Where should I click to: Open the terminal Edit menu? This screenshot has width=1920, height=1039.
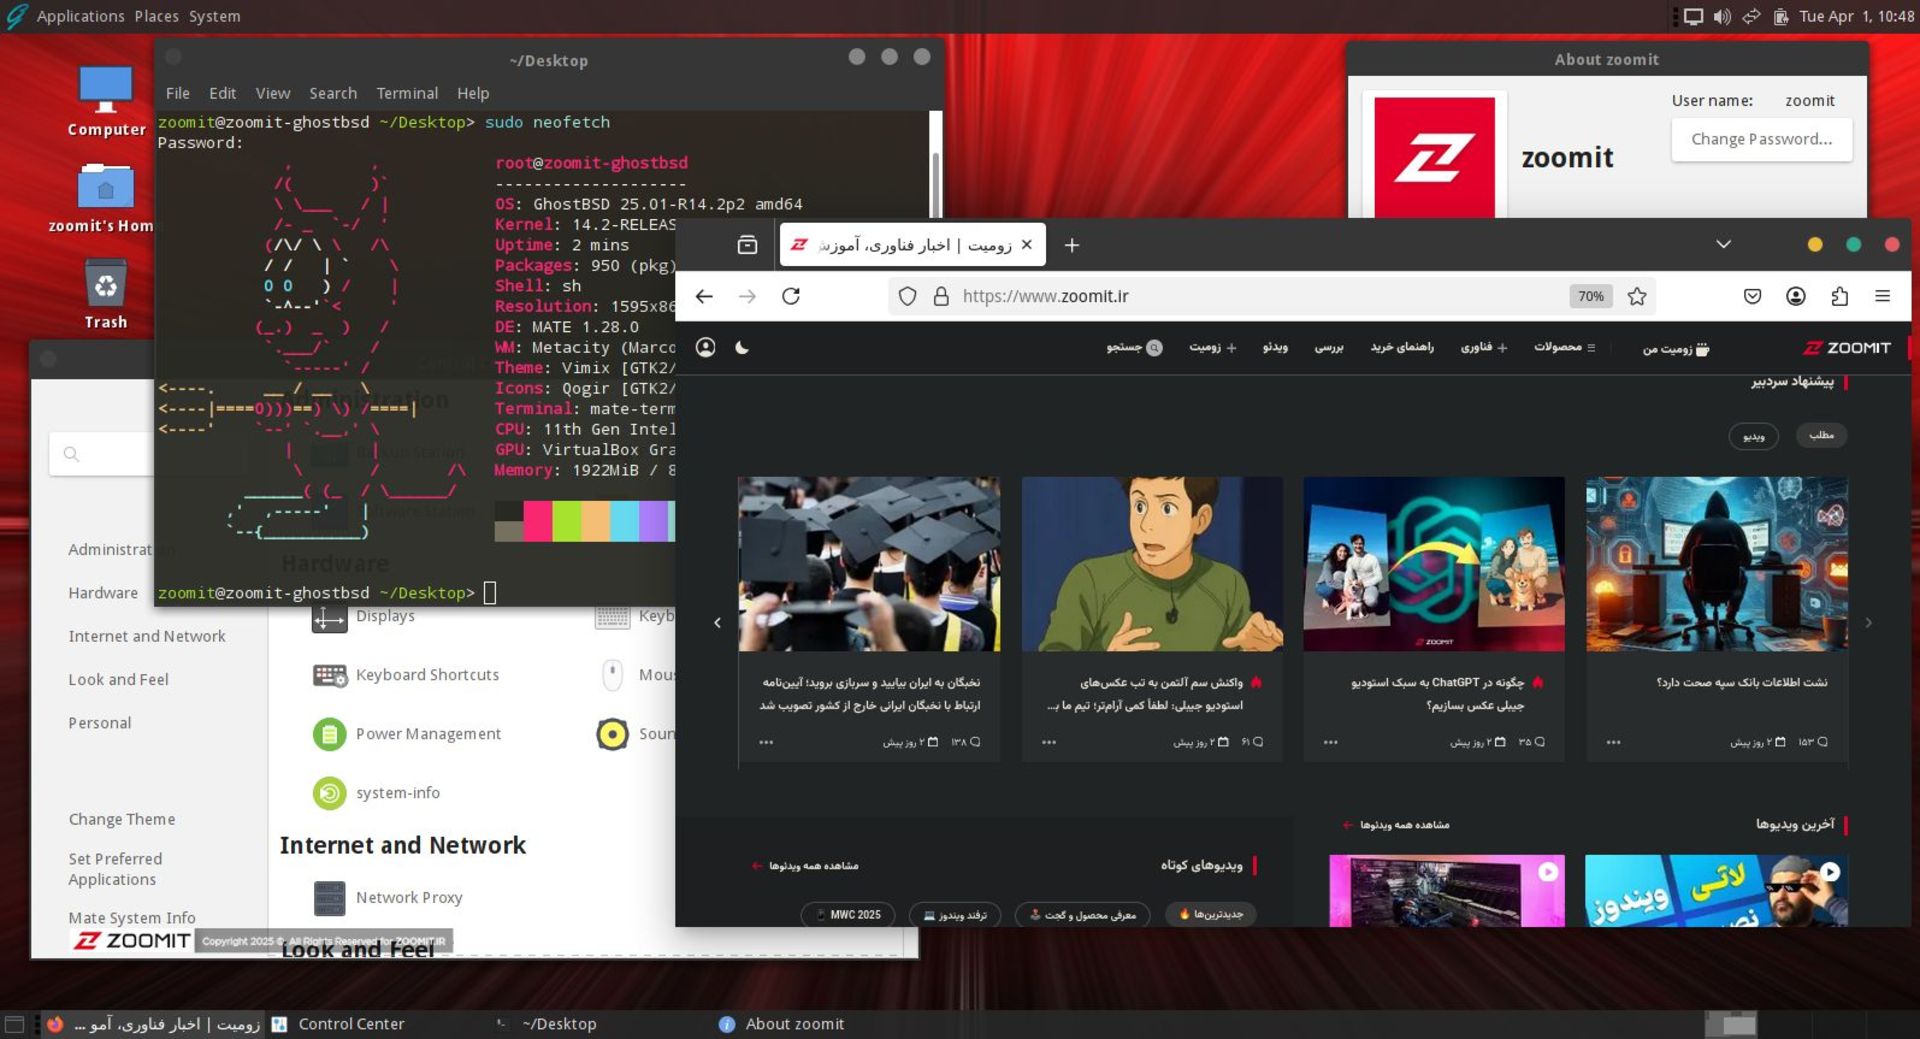tap(222, 93)
